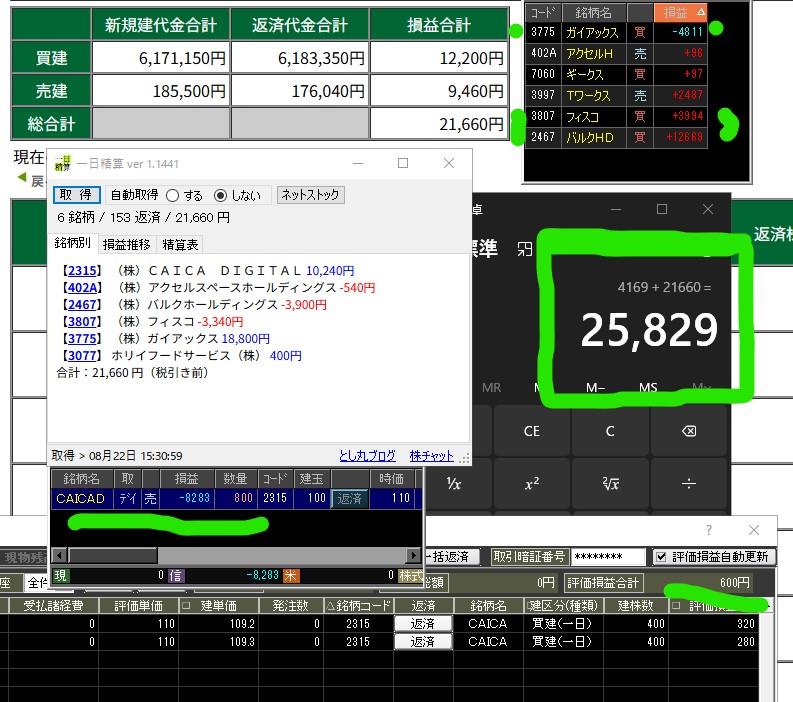Click the 発注数 column header
The height and width of the screenshot is (702, 793).
(290, 605)
